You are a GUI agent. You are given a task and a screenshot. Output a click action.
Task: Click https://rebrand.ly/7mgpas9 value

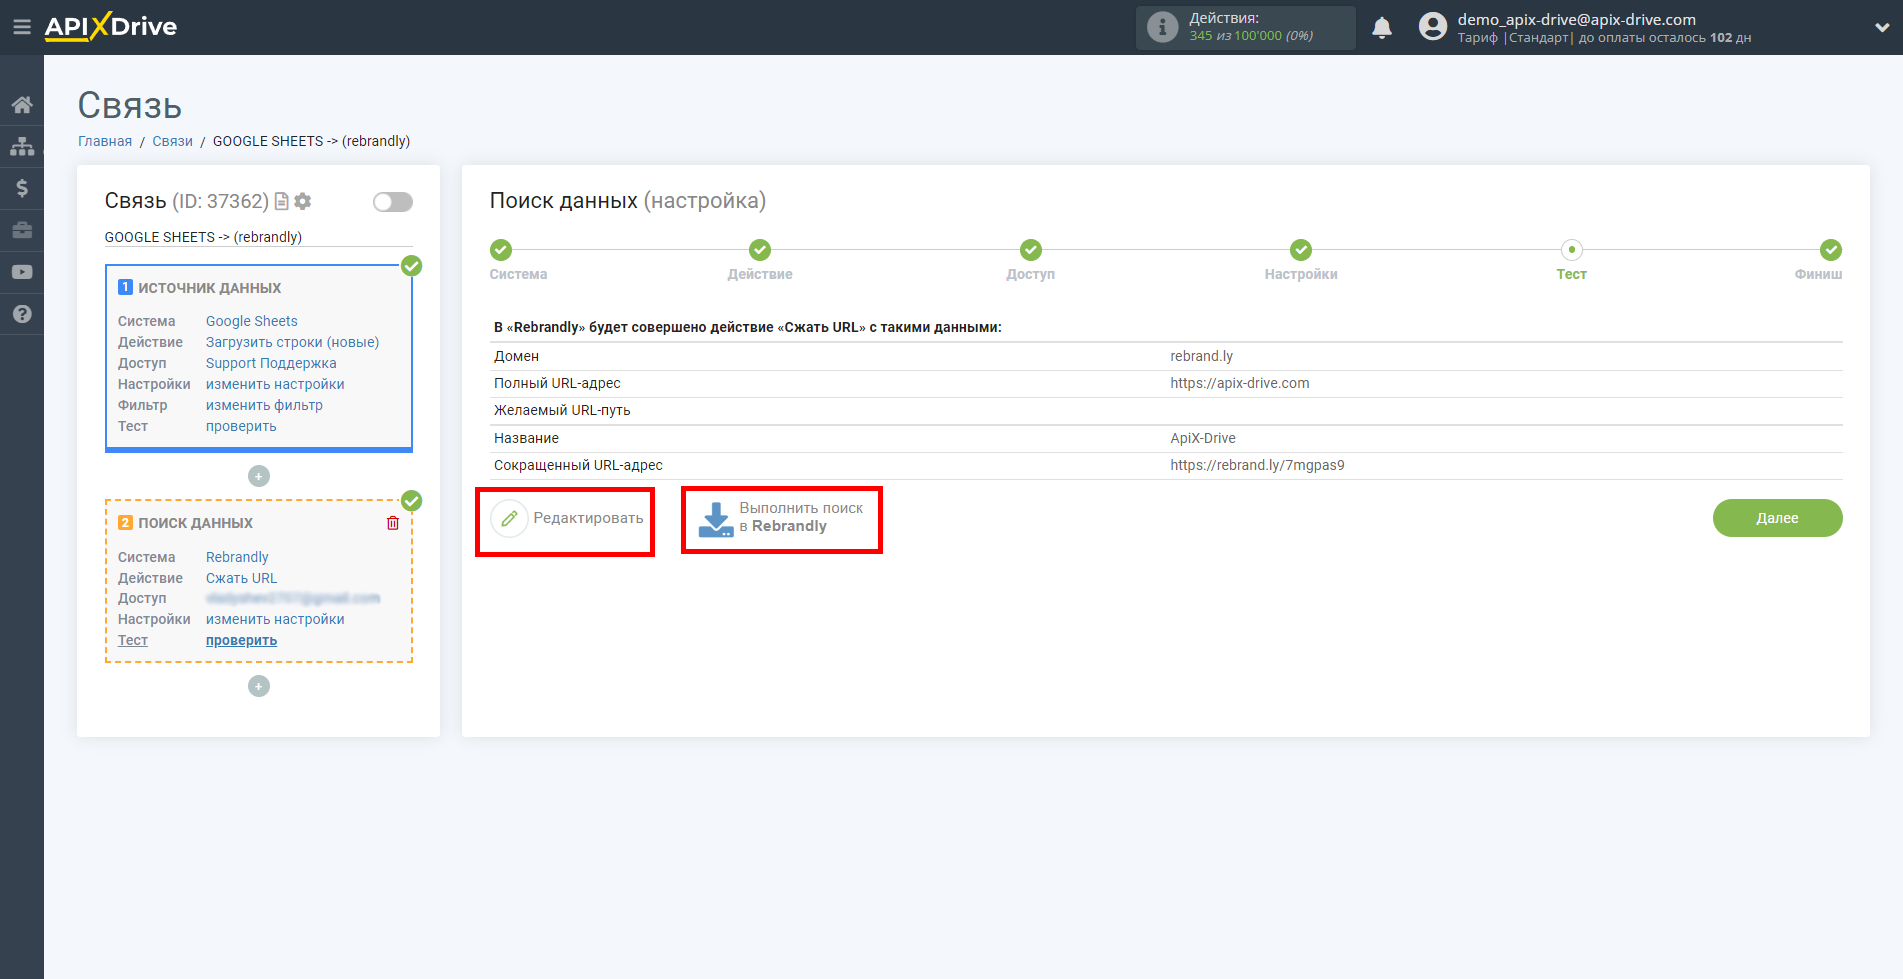(x=1257, y=465)
